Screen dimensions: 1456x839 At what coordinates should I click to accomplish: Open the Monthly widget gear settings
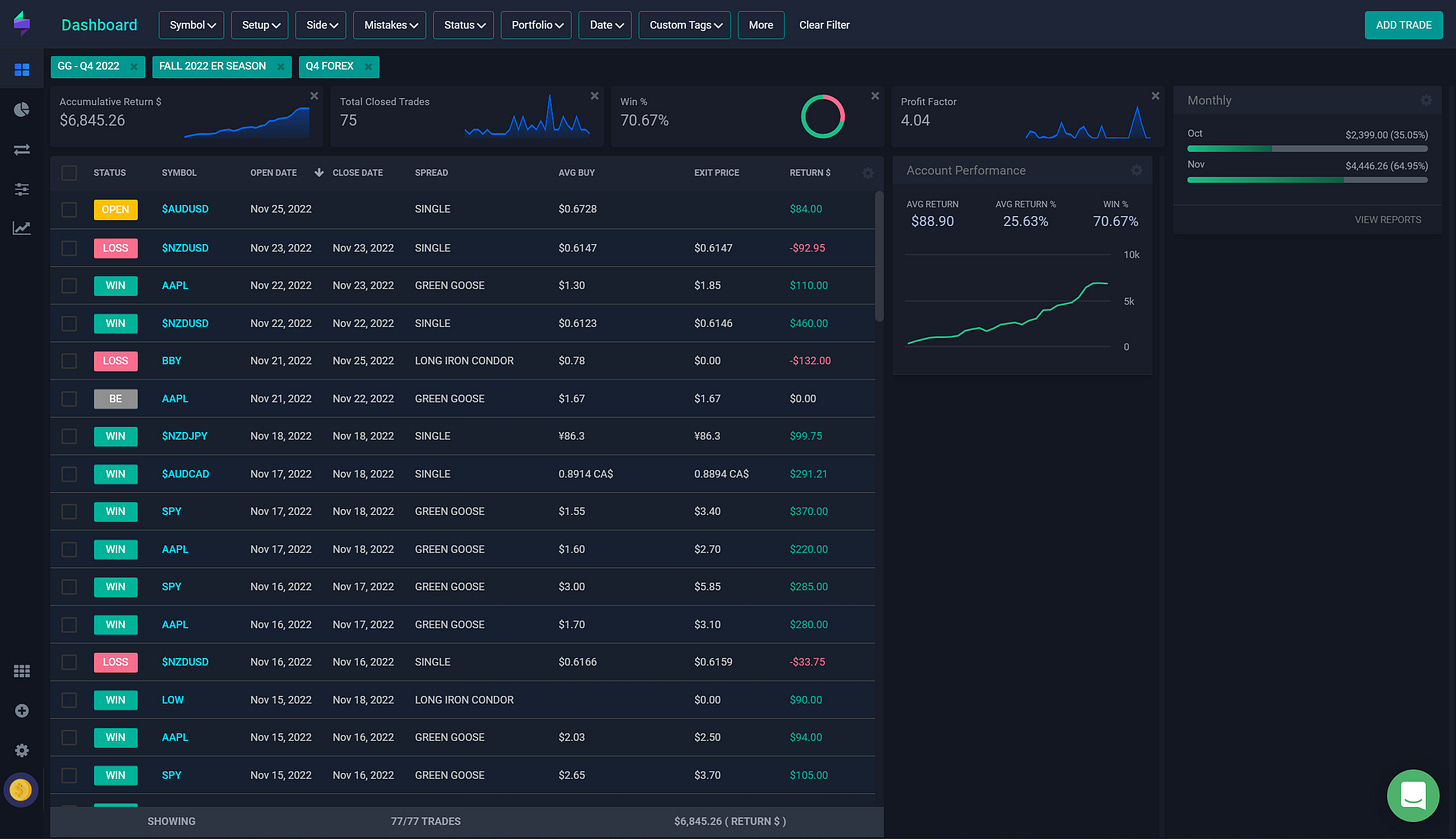coord(1426,100)
